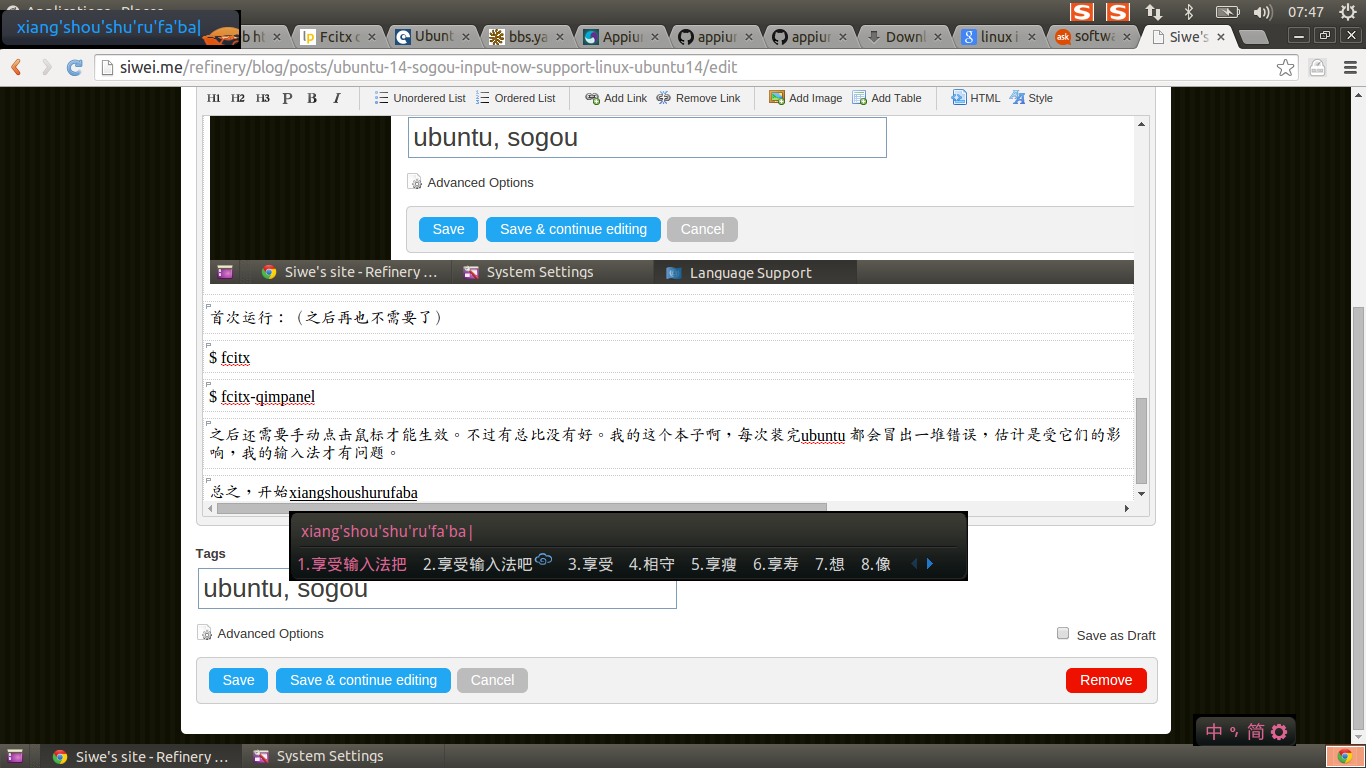
Task: Click Save & continue editing
Action: [x=363, y=680]
